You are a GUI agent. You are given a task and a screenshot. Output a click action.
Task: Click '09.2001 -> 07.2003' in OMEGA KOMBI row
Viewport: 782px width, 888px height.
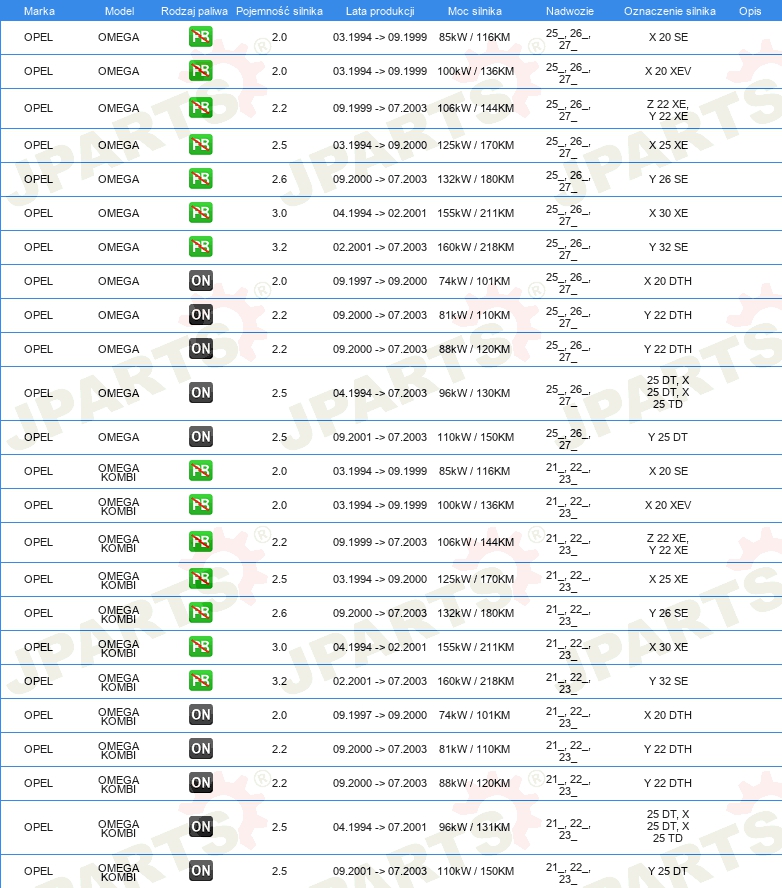pos(379,871)
